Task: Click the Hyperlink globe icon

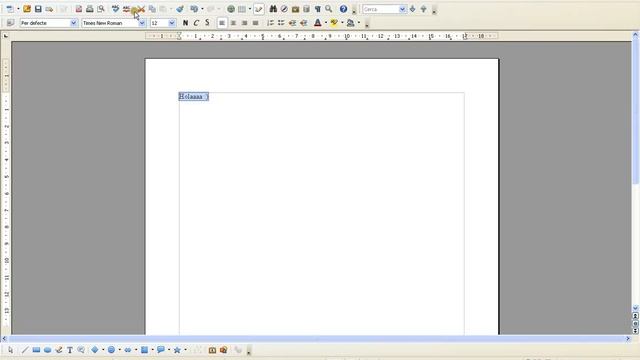Action: 231,9
